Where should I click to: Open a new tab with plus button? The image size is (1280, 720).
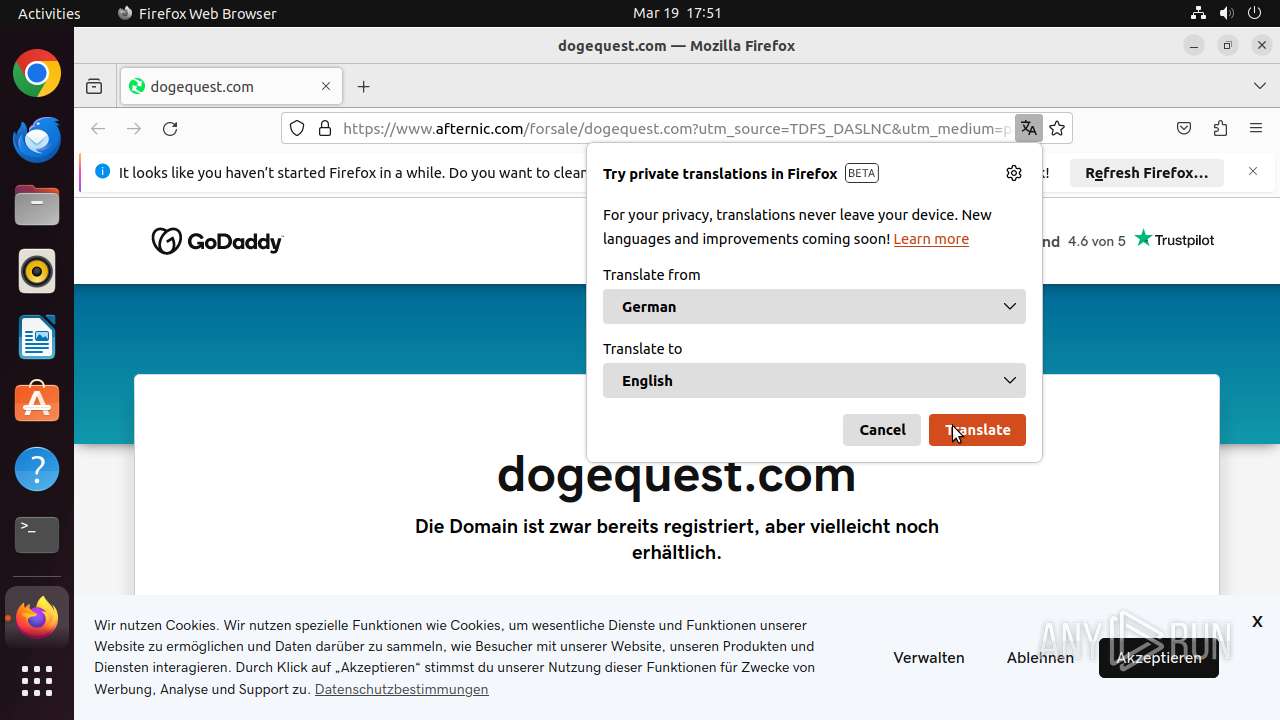(x=363, y=87)
